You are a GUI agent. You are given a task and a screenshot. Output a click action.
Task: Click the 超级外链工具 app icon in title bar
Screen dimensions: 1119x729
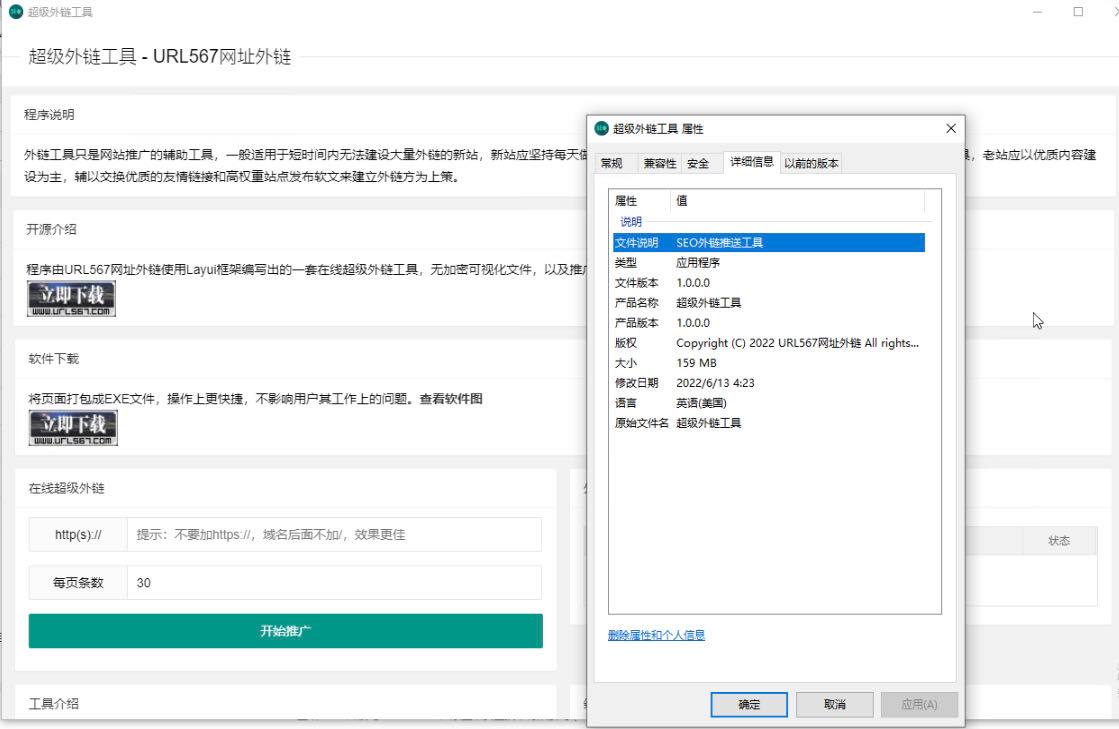[x=16, y=12]
